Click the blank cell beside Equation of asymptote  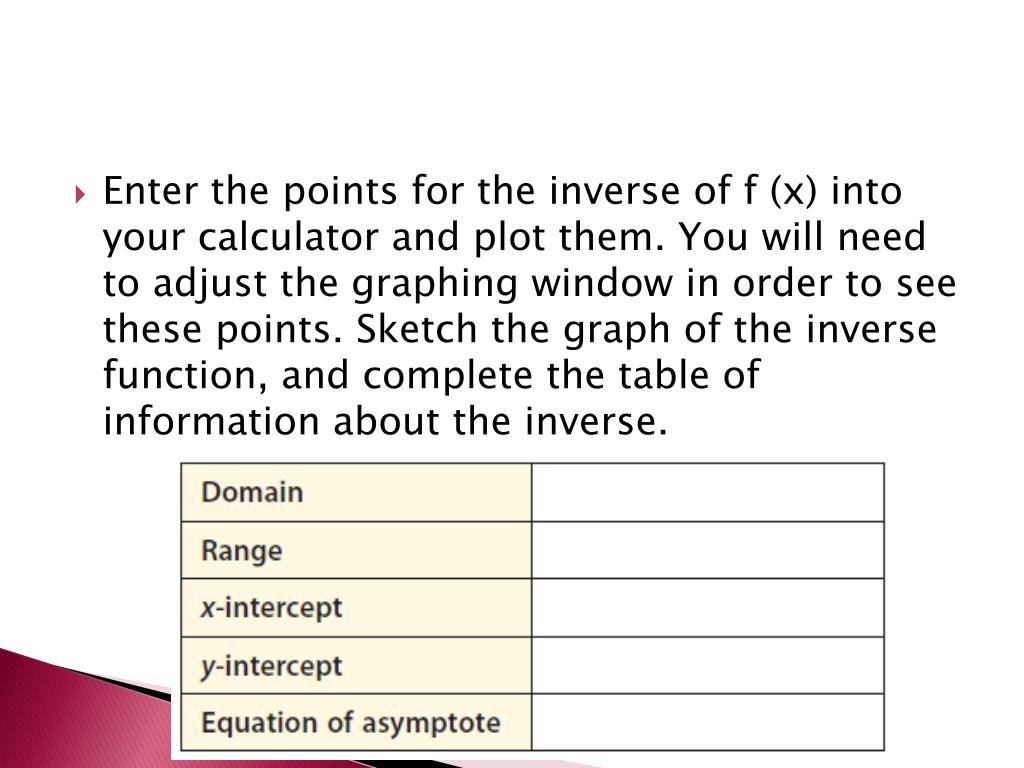[x=708, y=722]
